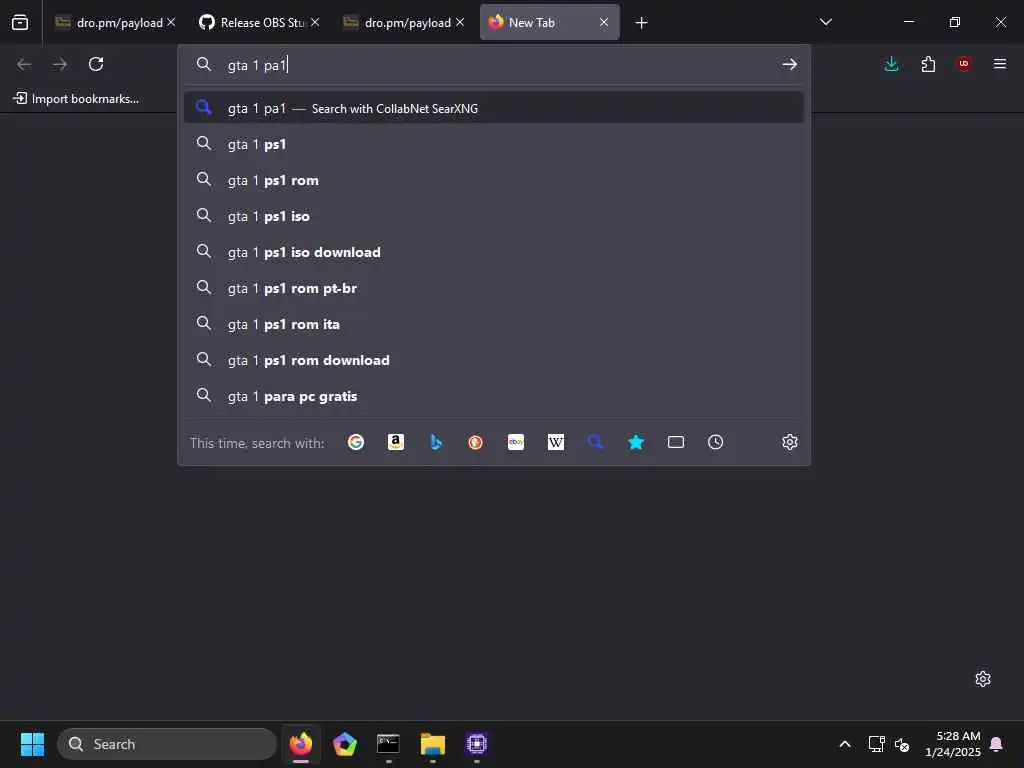1024x768 pixels.
Task: Search this time with Bing
Action: tap(436, 442)
